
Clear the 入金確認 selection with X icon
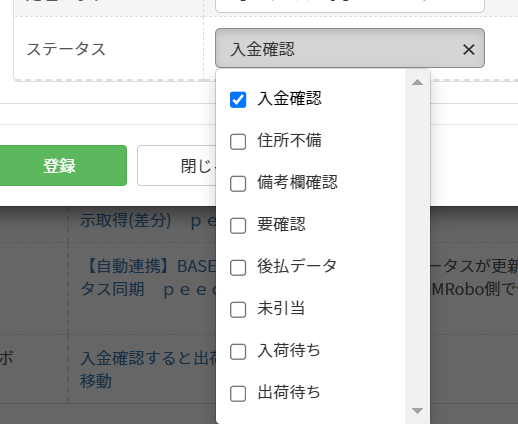pos(469,50)
